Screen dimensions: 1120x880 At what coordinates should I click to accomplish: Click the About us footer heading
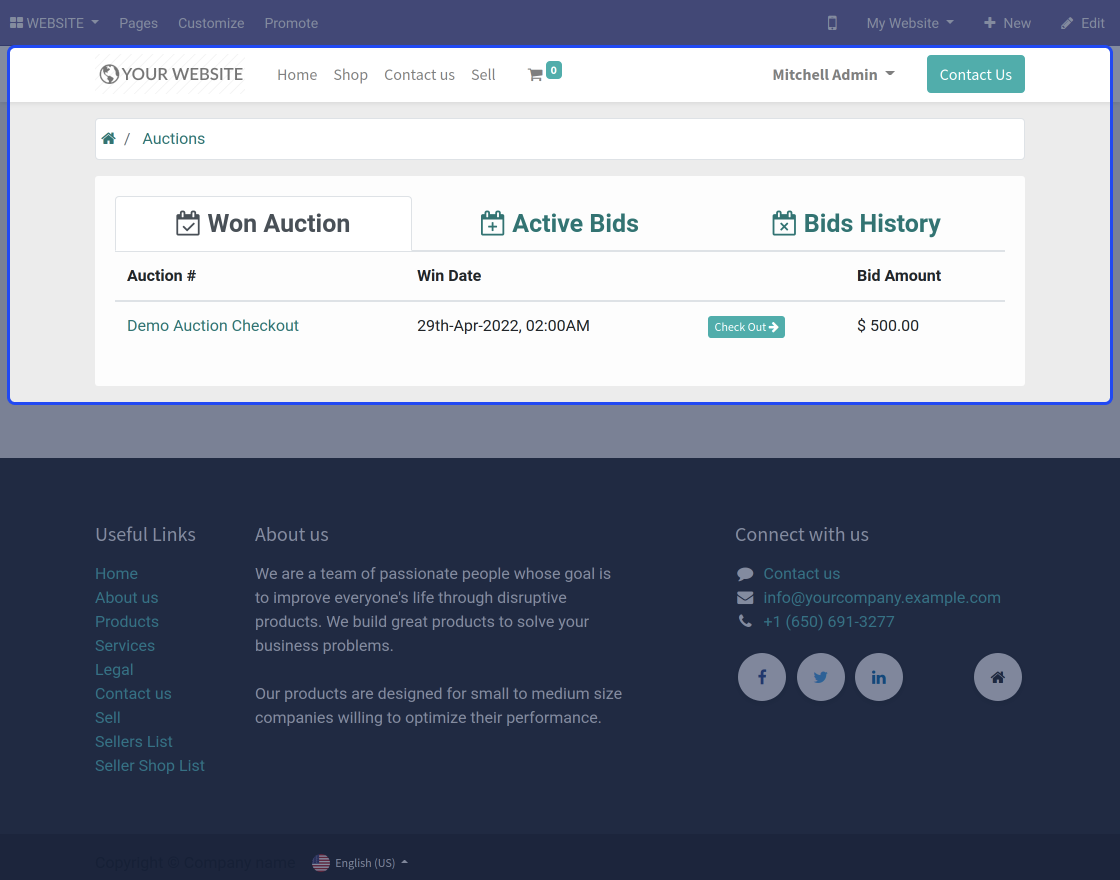[x=291, y=534]
